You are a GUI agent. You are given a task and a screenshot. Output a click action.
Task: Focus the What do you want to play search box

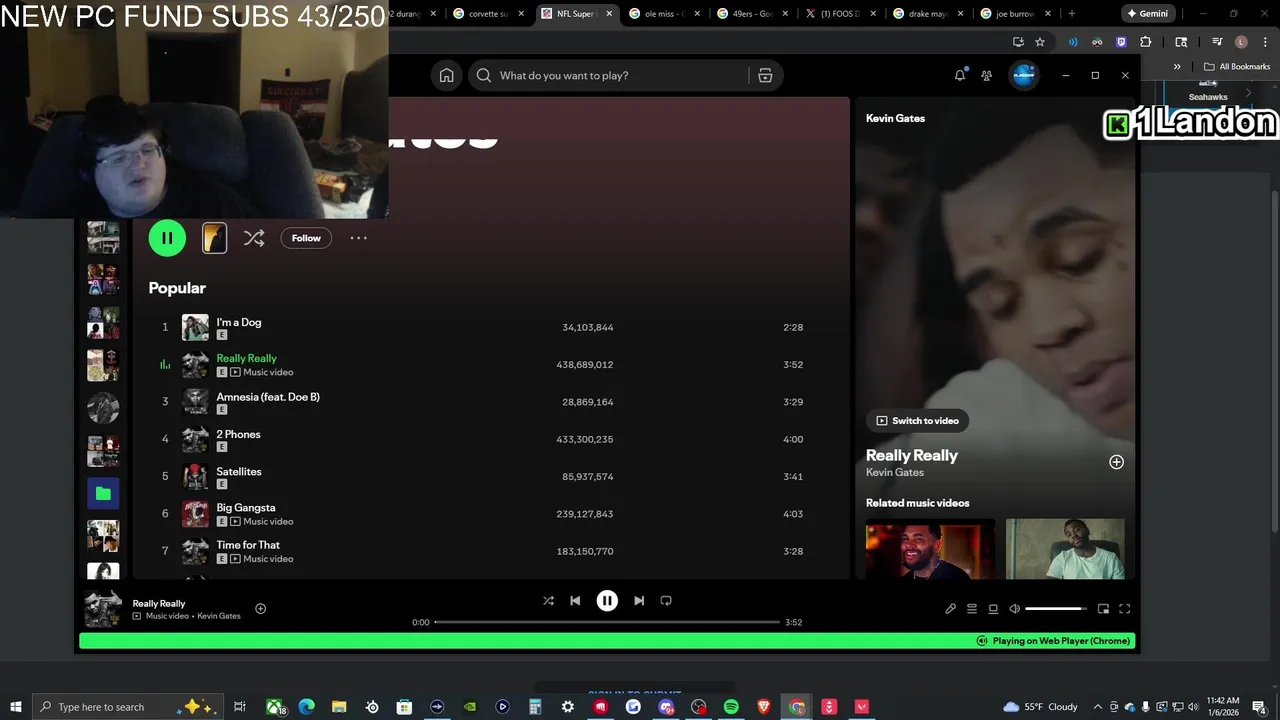click(x=610, y=75)
